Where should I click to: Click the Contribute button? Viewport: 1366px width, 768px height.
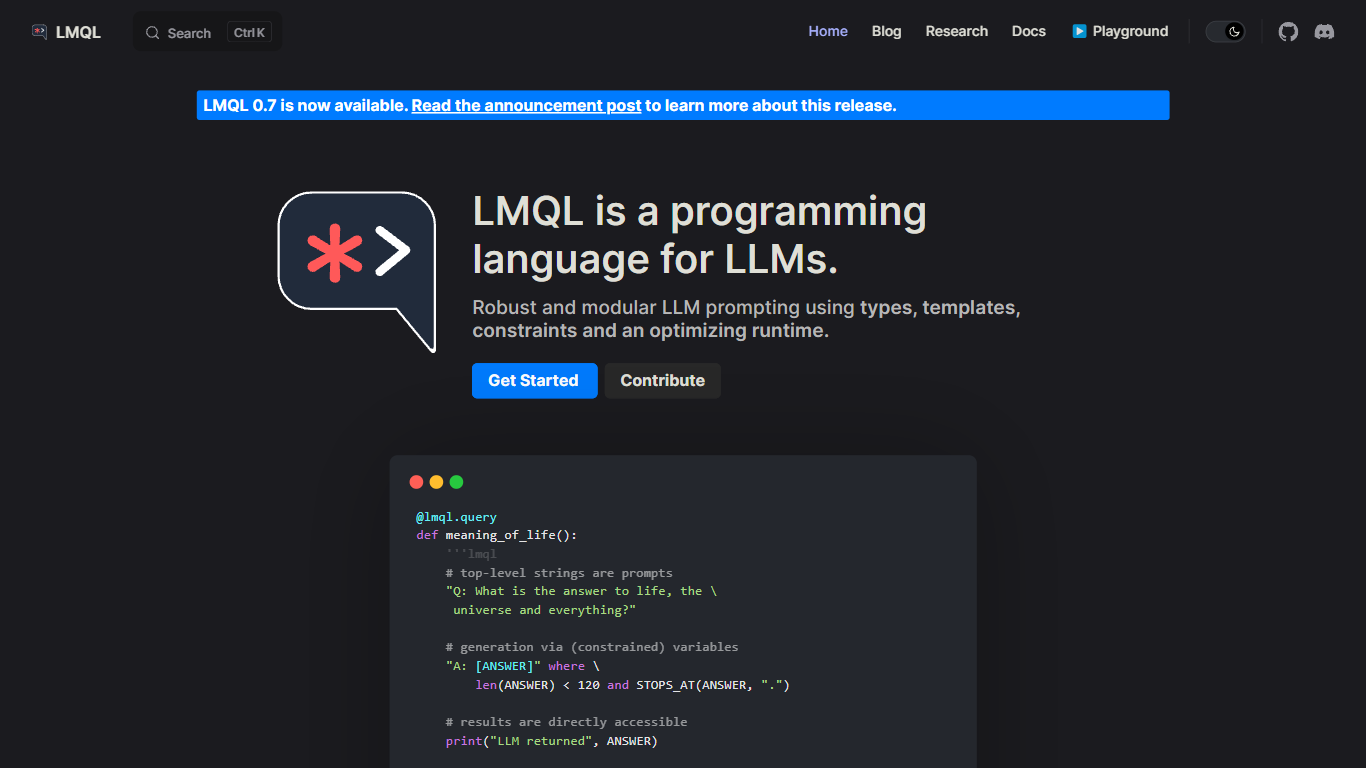pyautogui.click(x=663, y=381)
